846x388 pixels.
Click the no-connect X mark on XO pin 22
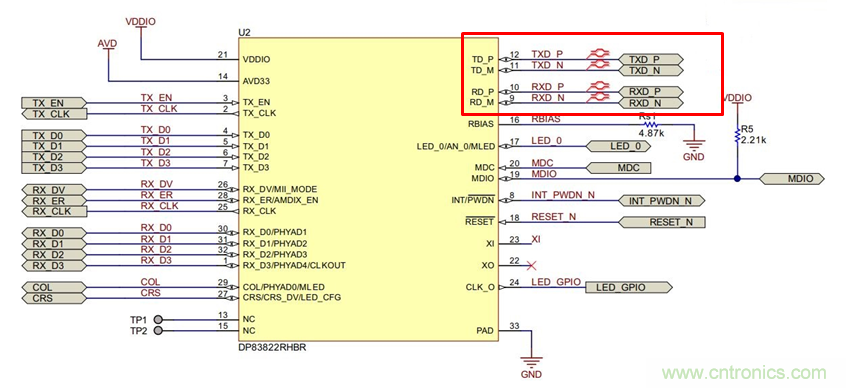point(531,265)
